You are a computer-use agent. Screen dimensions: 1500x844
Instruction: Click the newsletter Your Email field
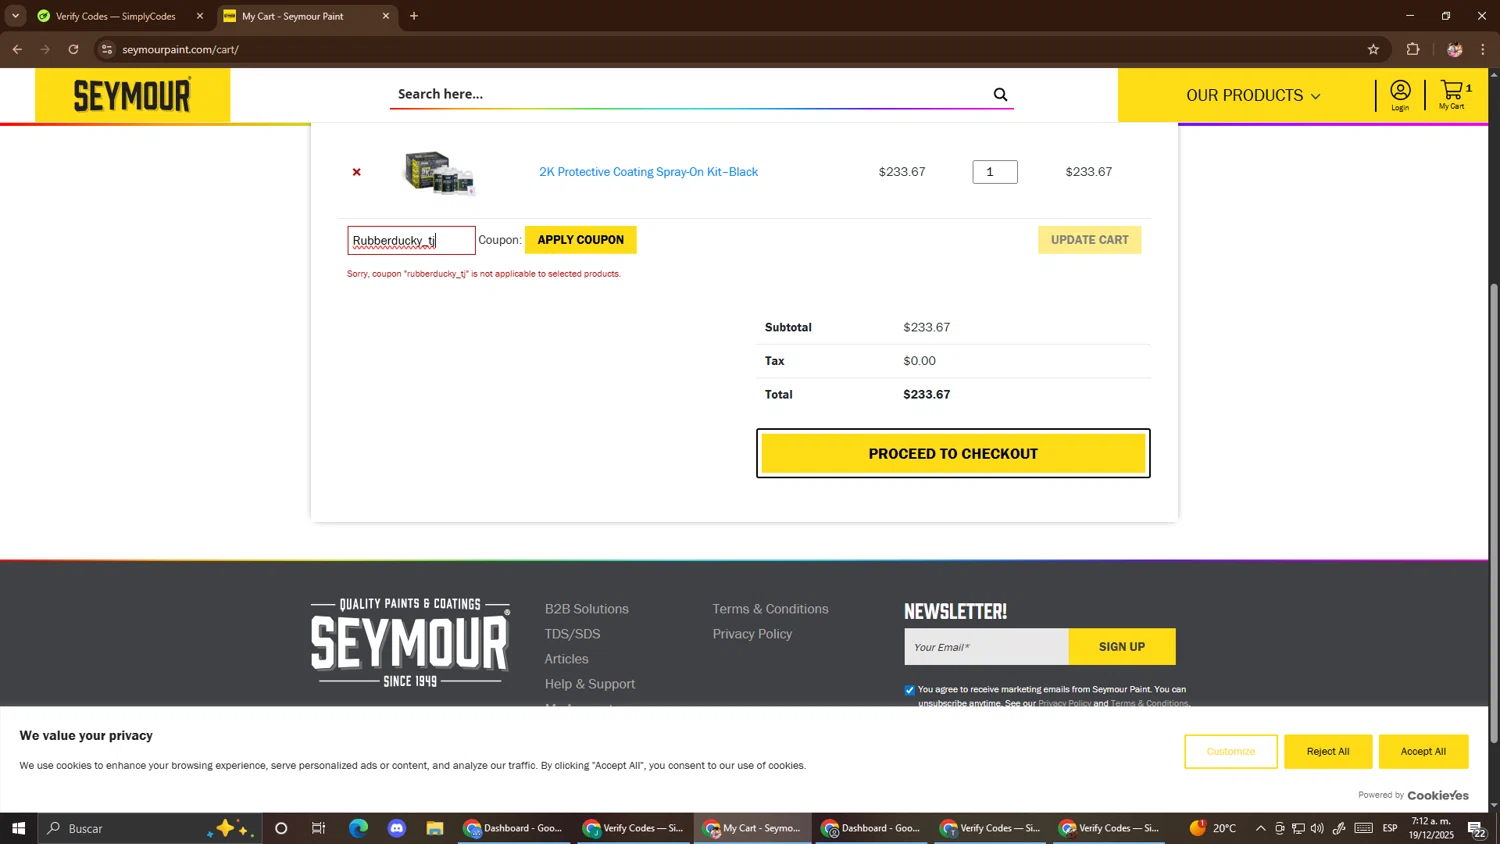[986, 647]
